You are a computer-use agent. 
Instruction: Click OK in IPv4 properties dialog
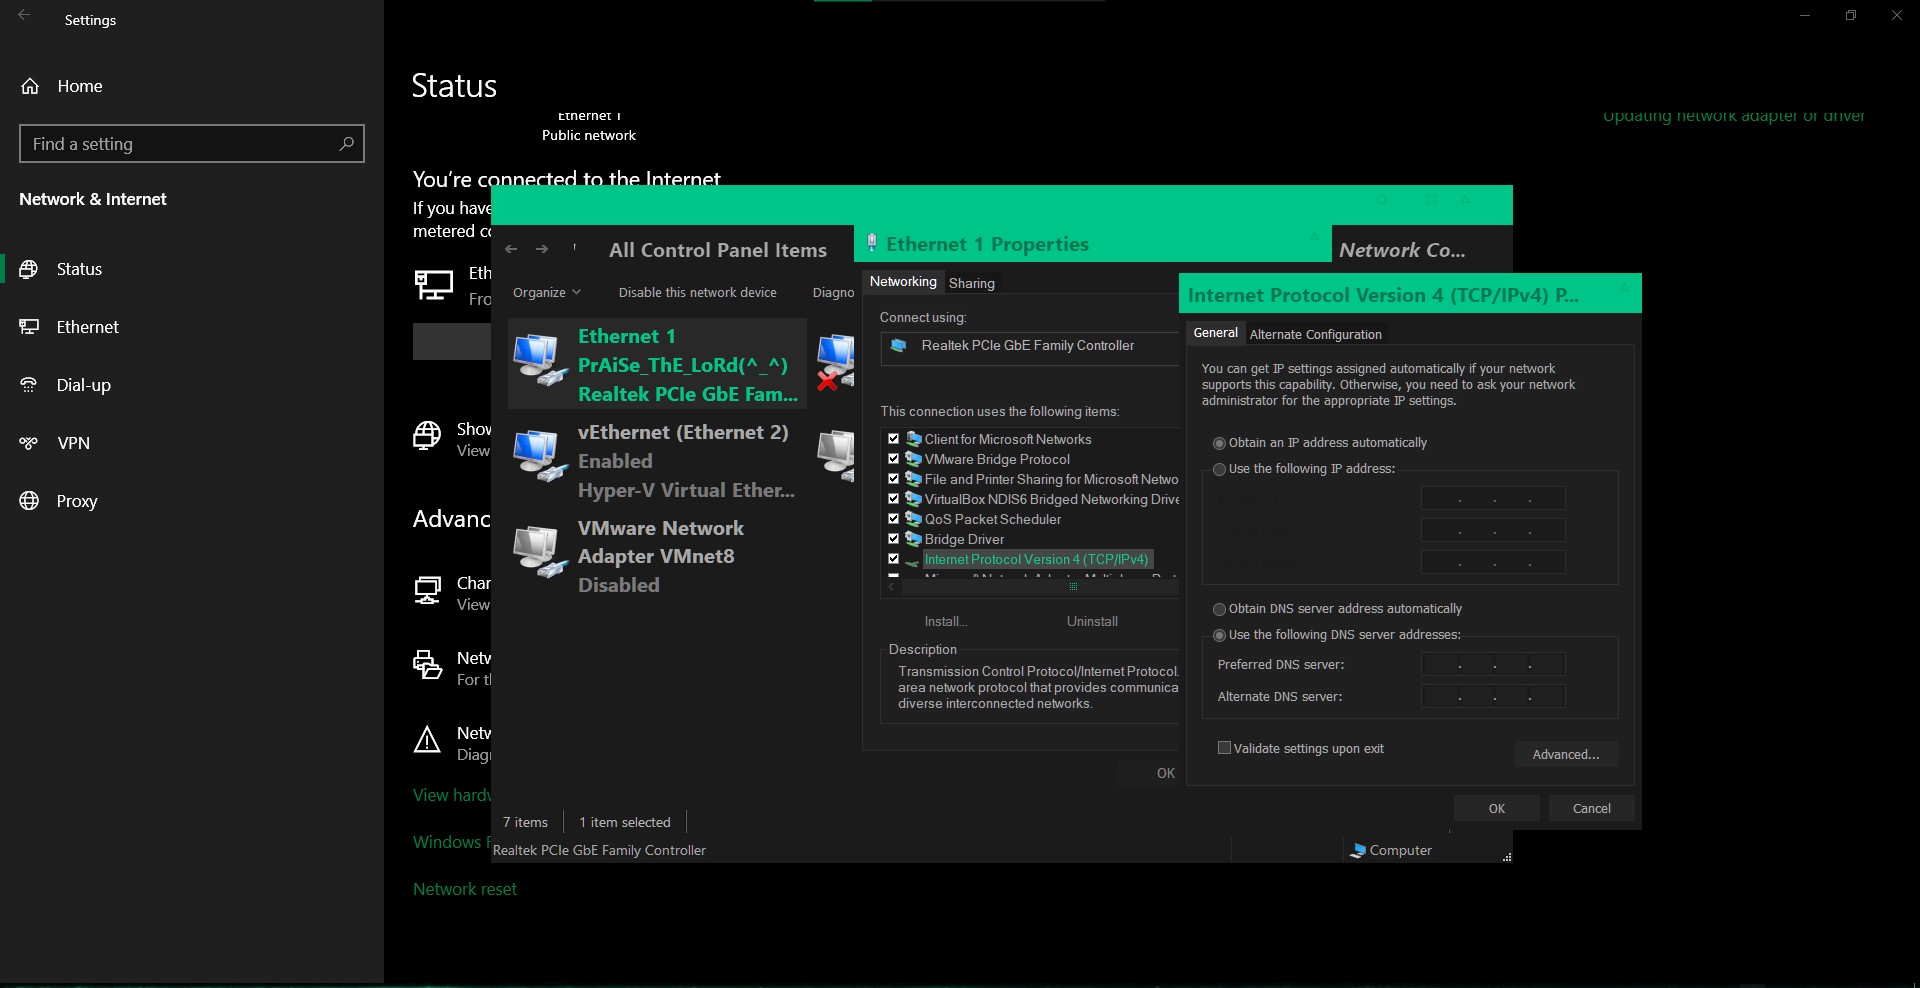[x=1496, y=808]
